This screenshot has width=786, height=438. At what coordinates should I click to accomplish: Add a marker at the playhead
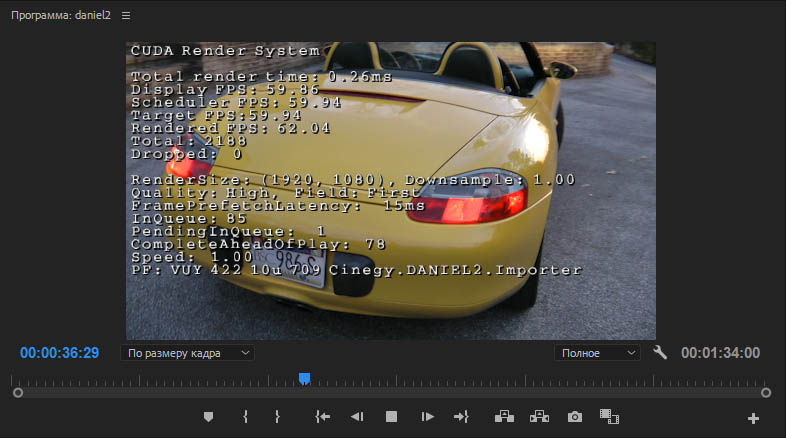pyautogui.click(x=209, y=416)
